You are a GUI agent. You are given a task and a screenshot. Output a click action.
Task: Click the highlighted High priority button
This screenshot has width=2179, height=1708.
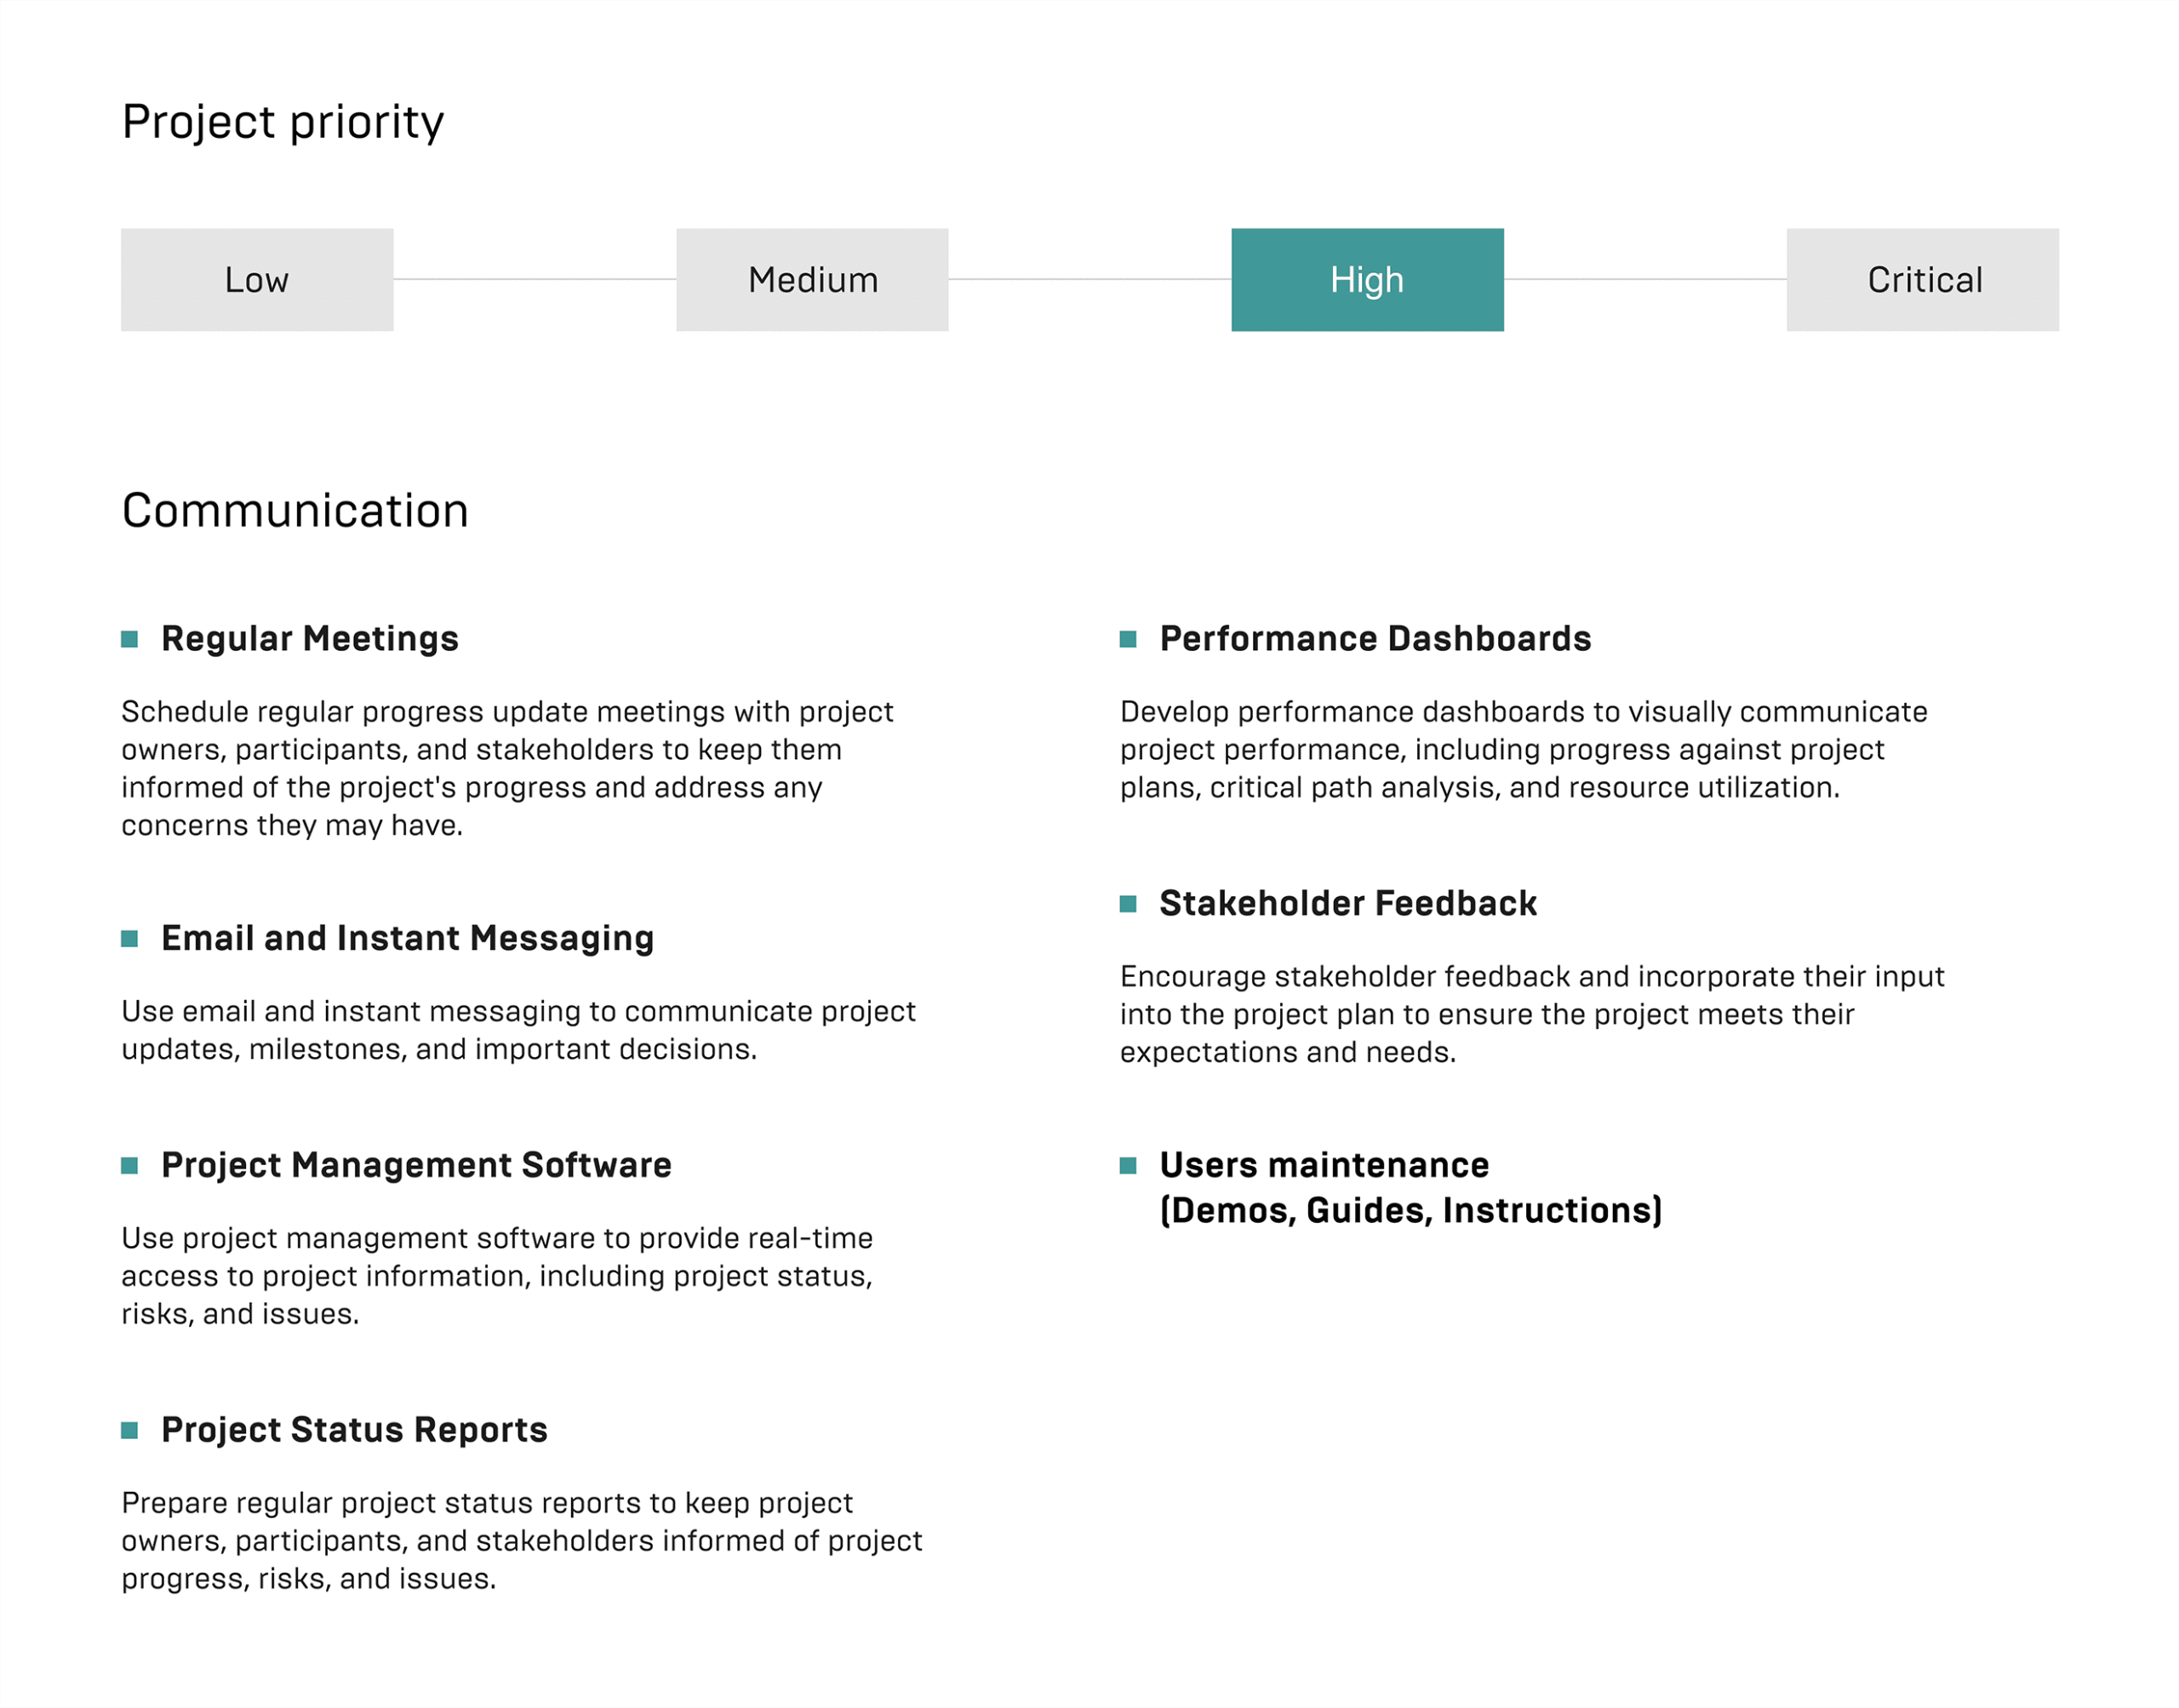[x=1367, y=280]
